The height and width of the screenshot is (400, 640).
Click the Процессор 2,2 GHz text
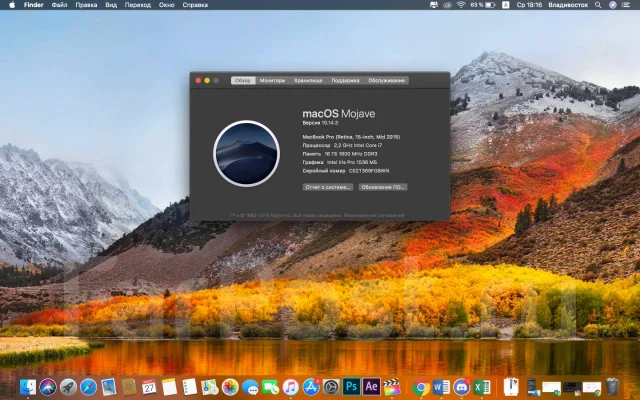point(342,145)
